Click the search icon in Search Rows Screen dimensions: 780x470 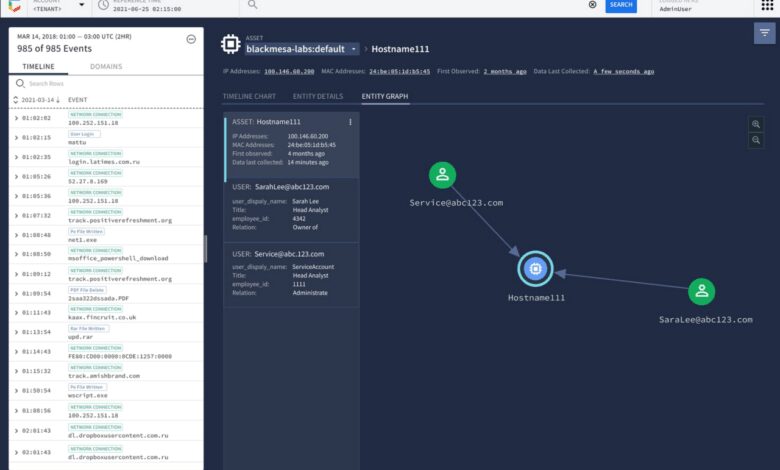20,83
